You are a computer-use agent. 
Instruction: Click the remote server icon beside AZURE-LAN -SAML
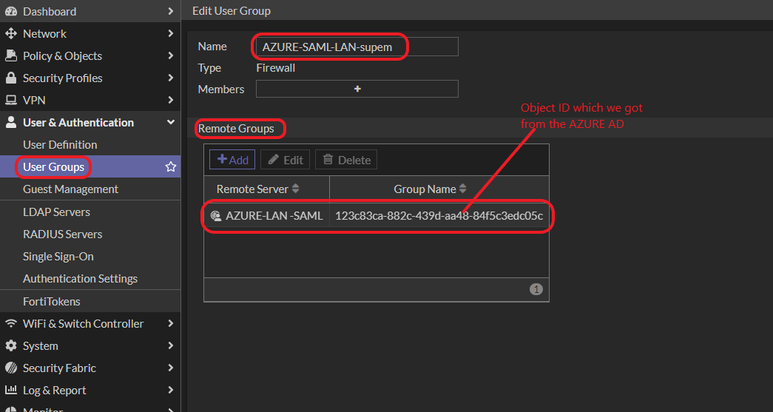[x=215, y=216]
